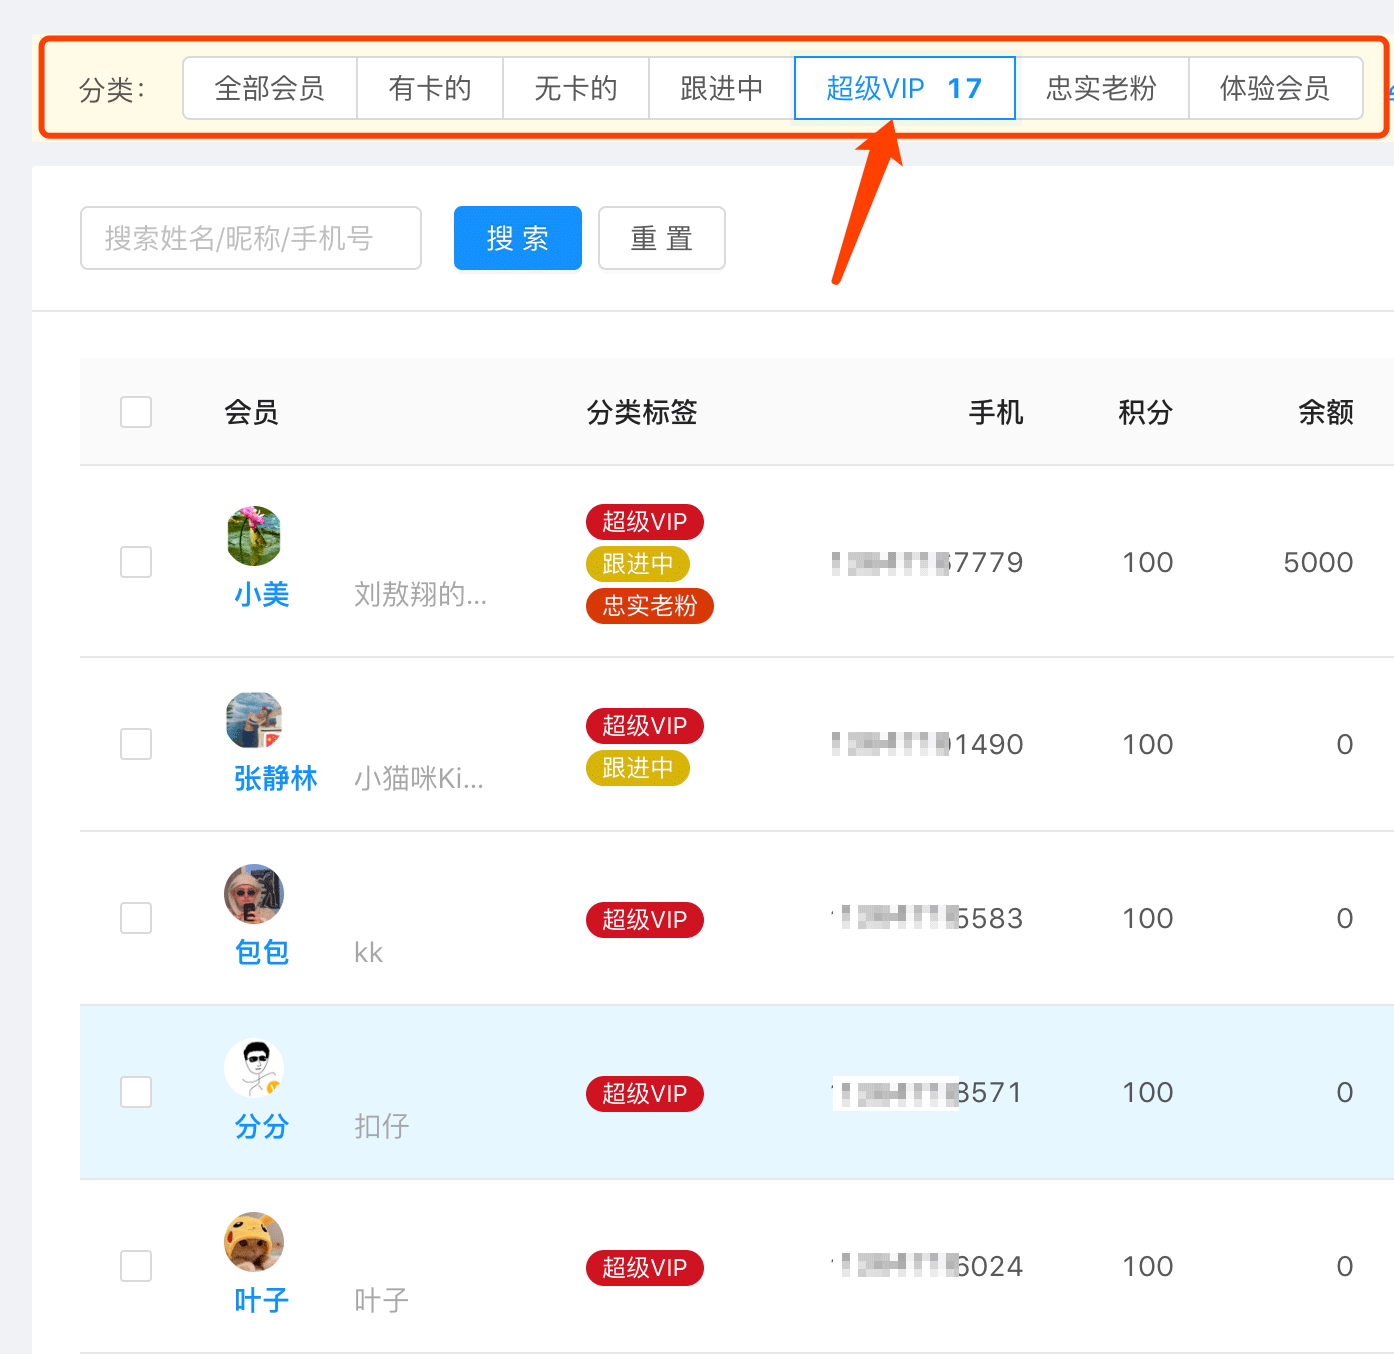Select the checkbox for member 叶子
This screenshot has height=1354, width=1394.
click(136, 1266)
